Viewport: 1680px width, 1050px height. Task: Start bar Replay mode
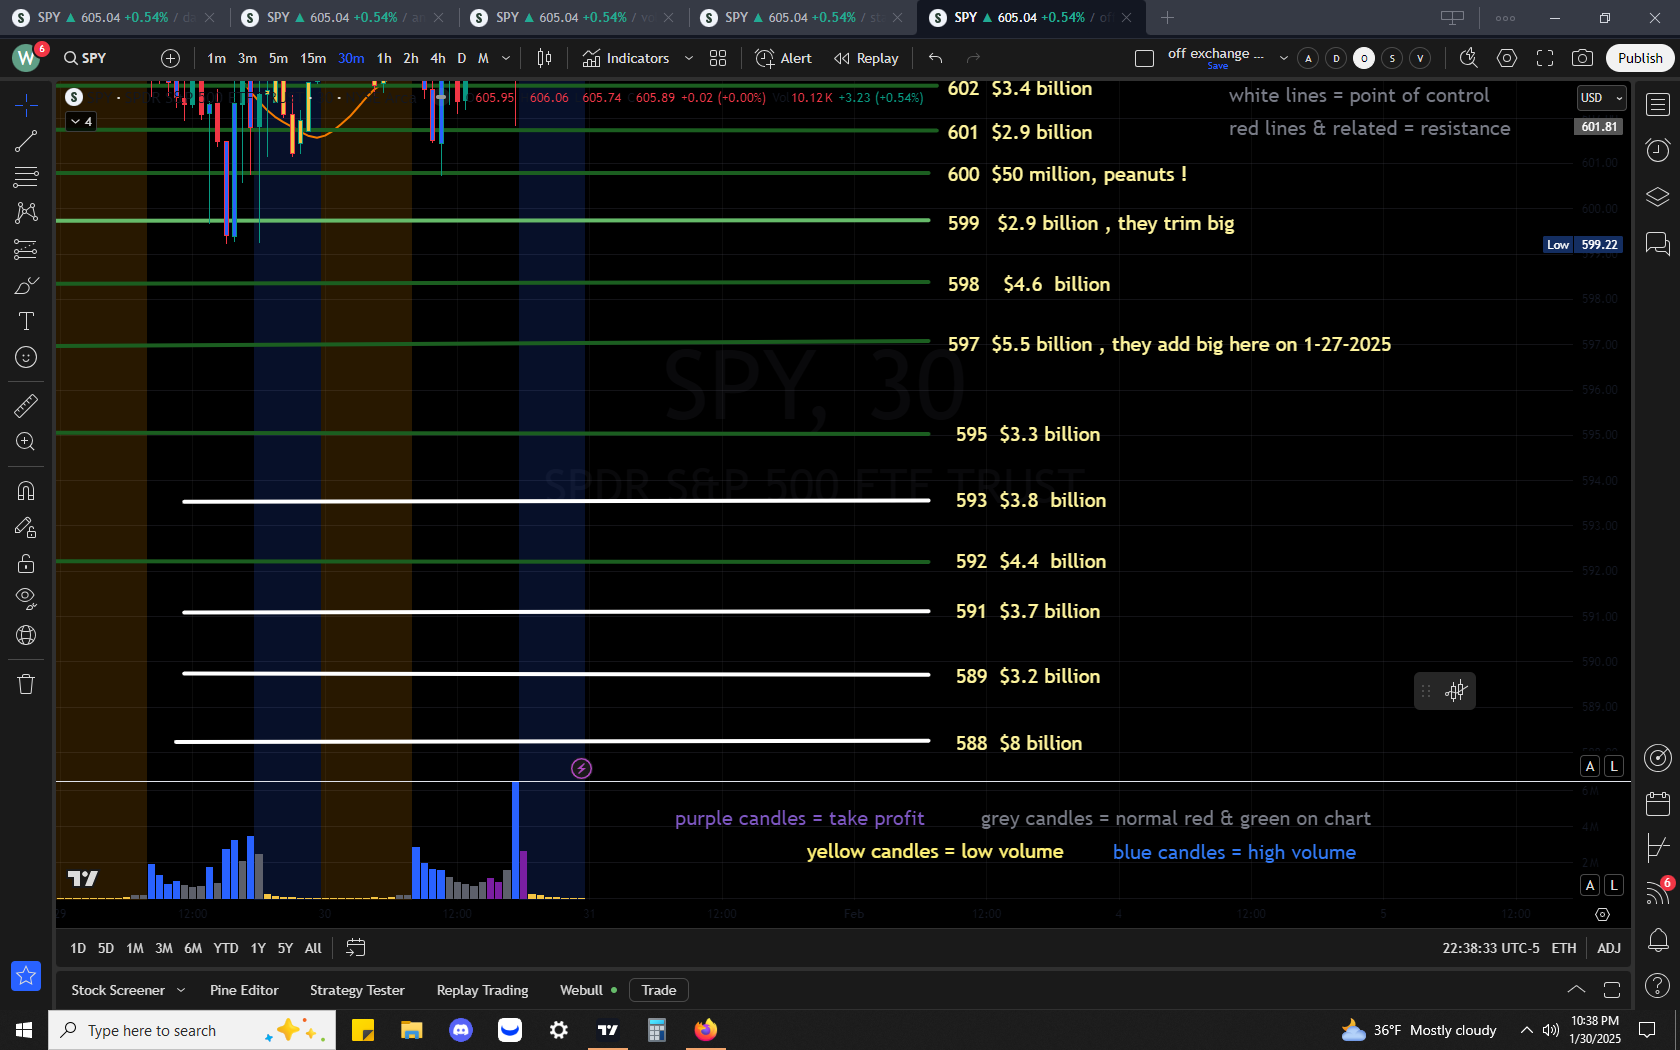[x=867, y=58]
